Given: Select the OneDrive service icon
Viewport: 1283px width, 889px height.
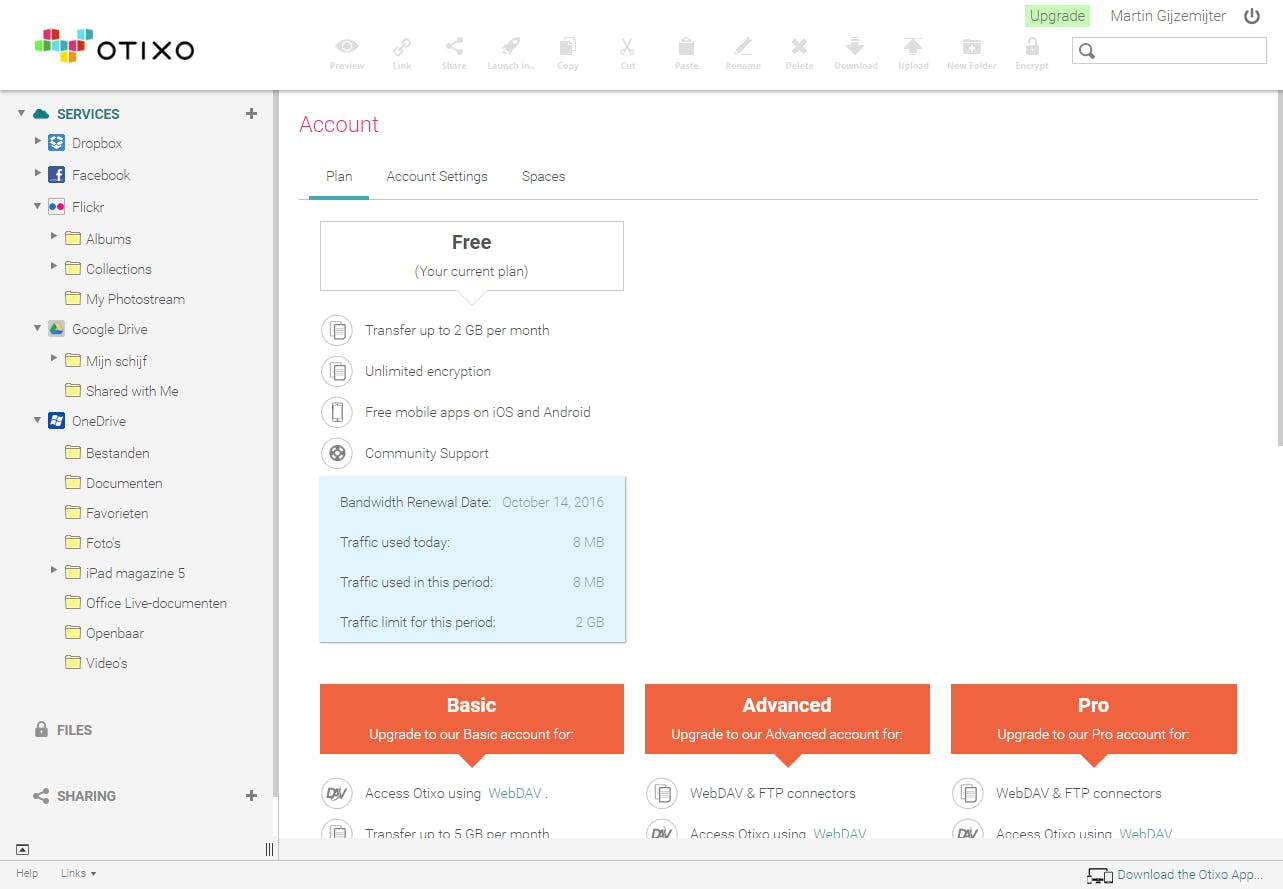Looking at the screenshot, I should [x=57, y=421].
